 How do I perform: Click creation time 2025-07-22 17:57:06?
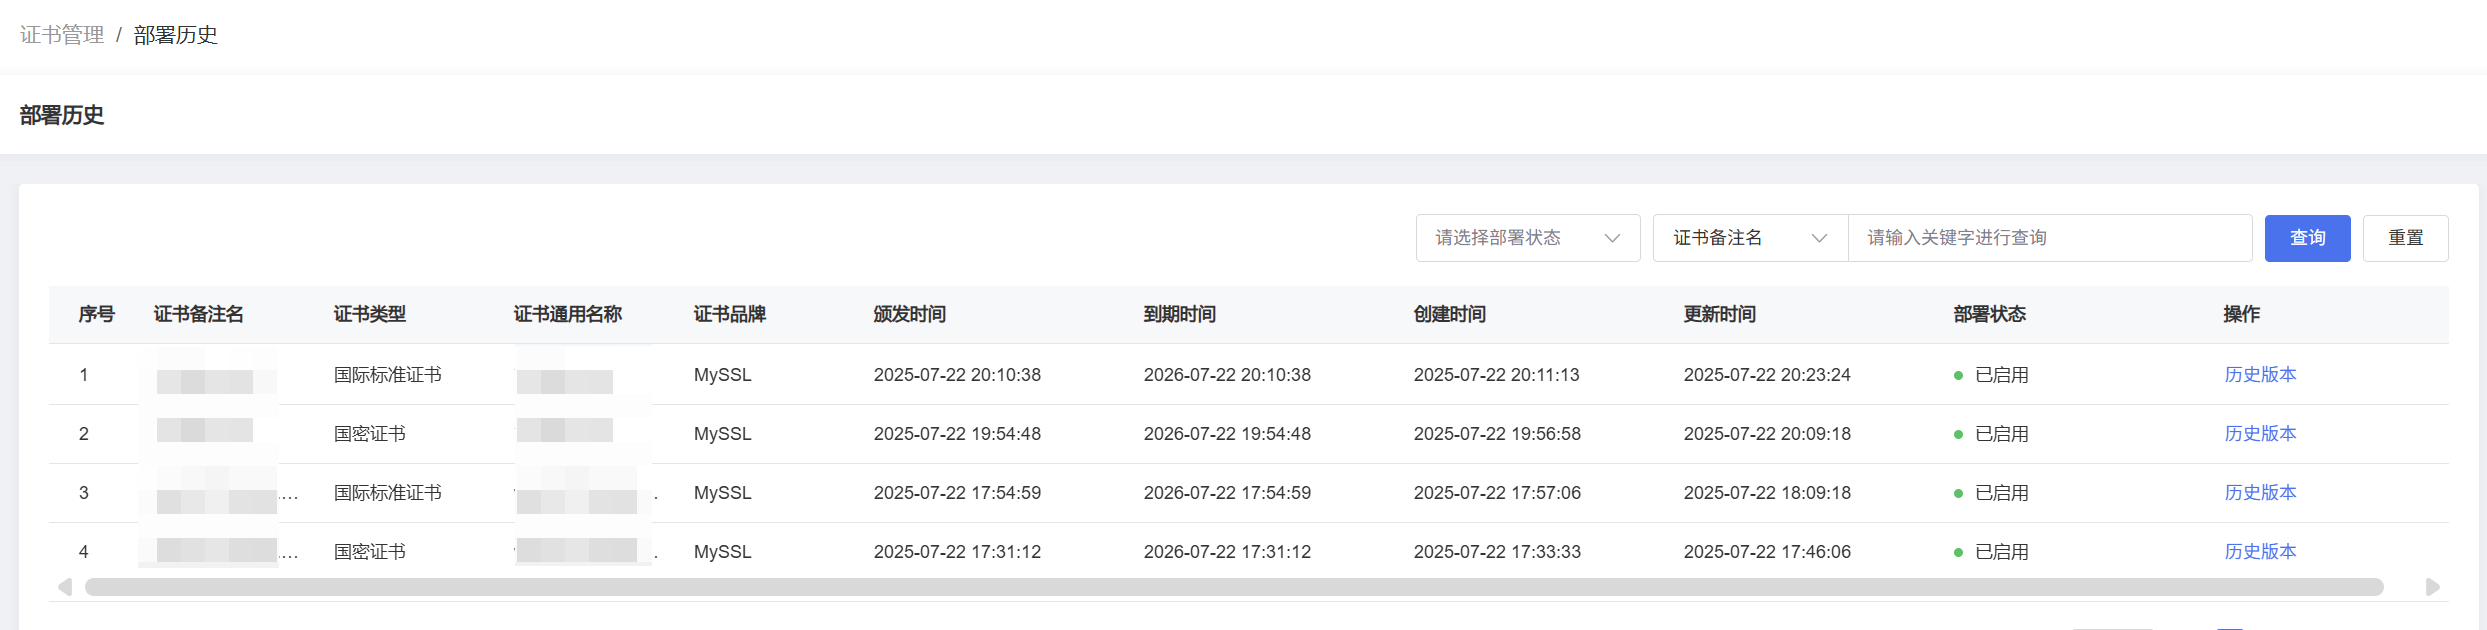pyautogui.click(x=1497, y=493)
